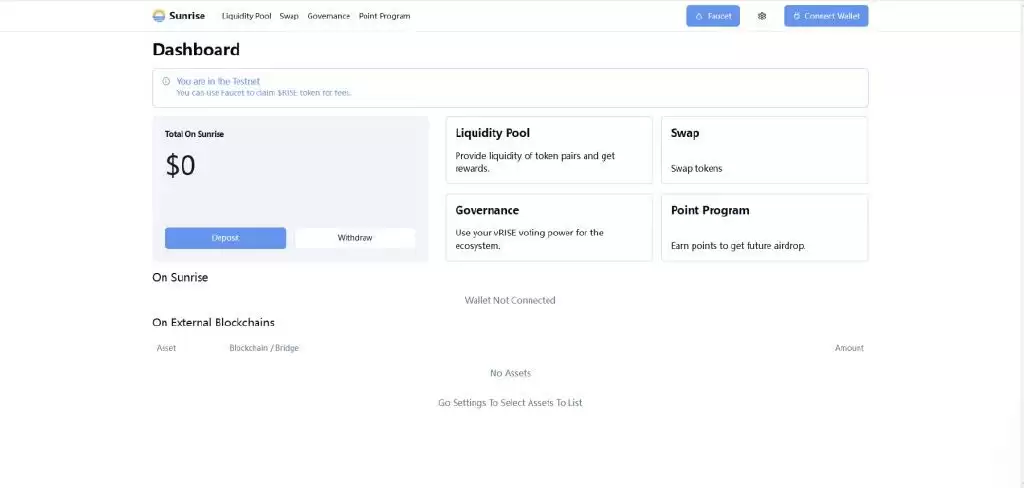Select the Swap tokens card
Viewport: 1024px width, 488px height.
764,150
